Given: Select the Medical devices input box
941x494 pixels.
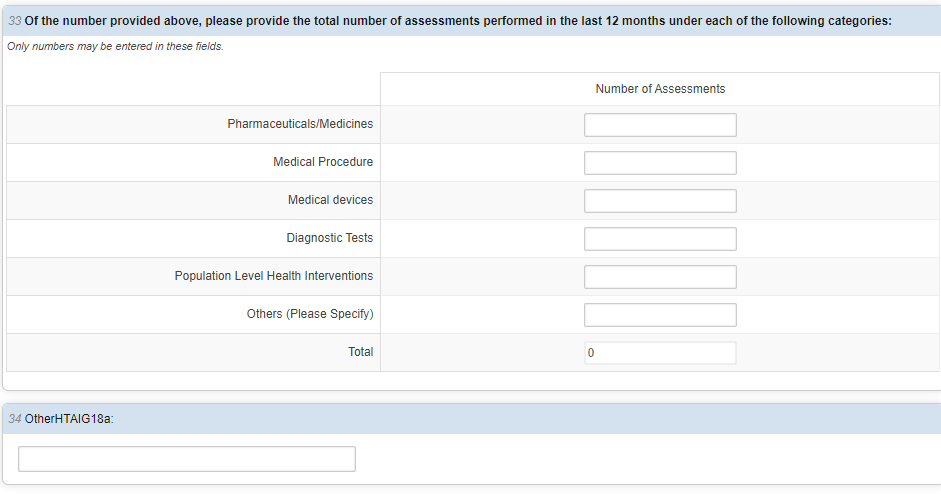Looking at the screenshot, I should (660, 201).
